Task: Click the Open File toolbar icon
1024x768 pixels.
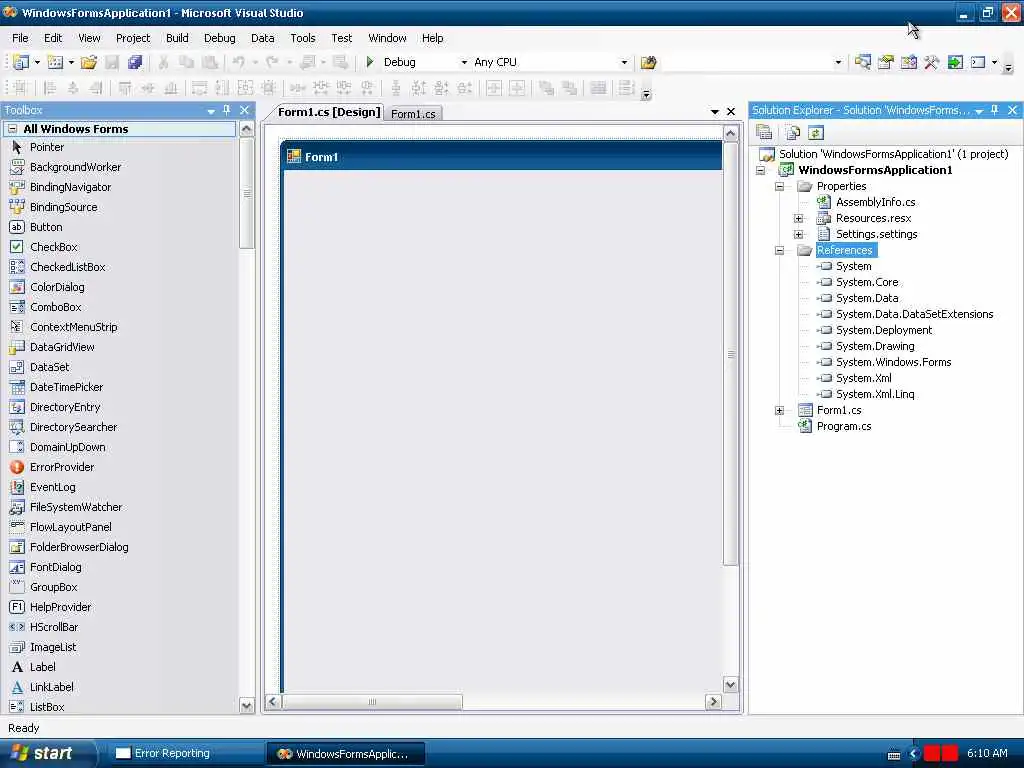Action: click(x=89, y=62)
